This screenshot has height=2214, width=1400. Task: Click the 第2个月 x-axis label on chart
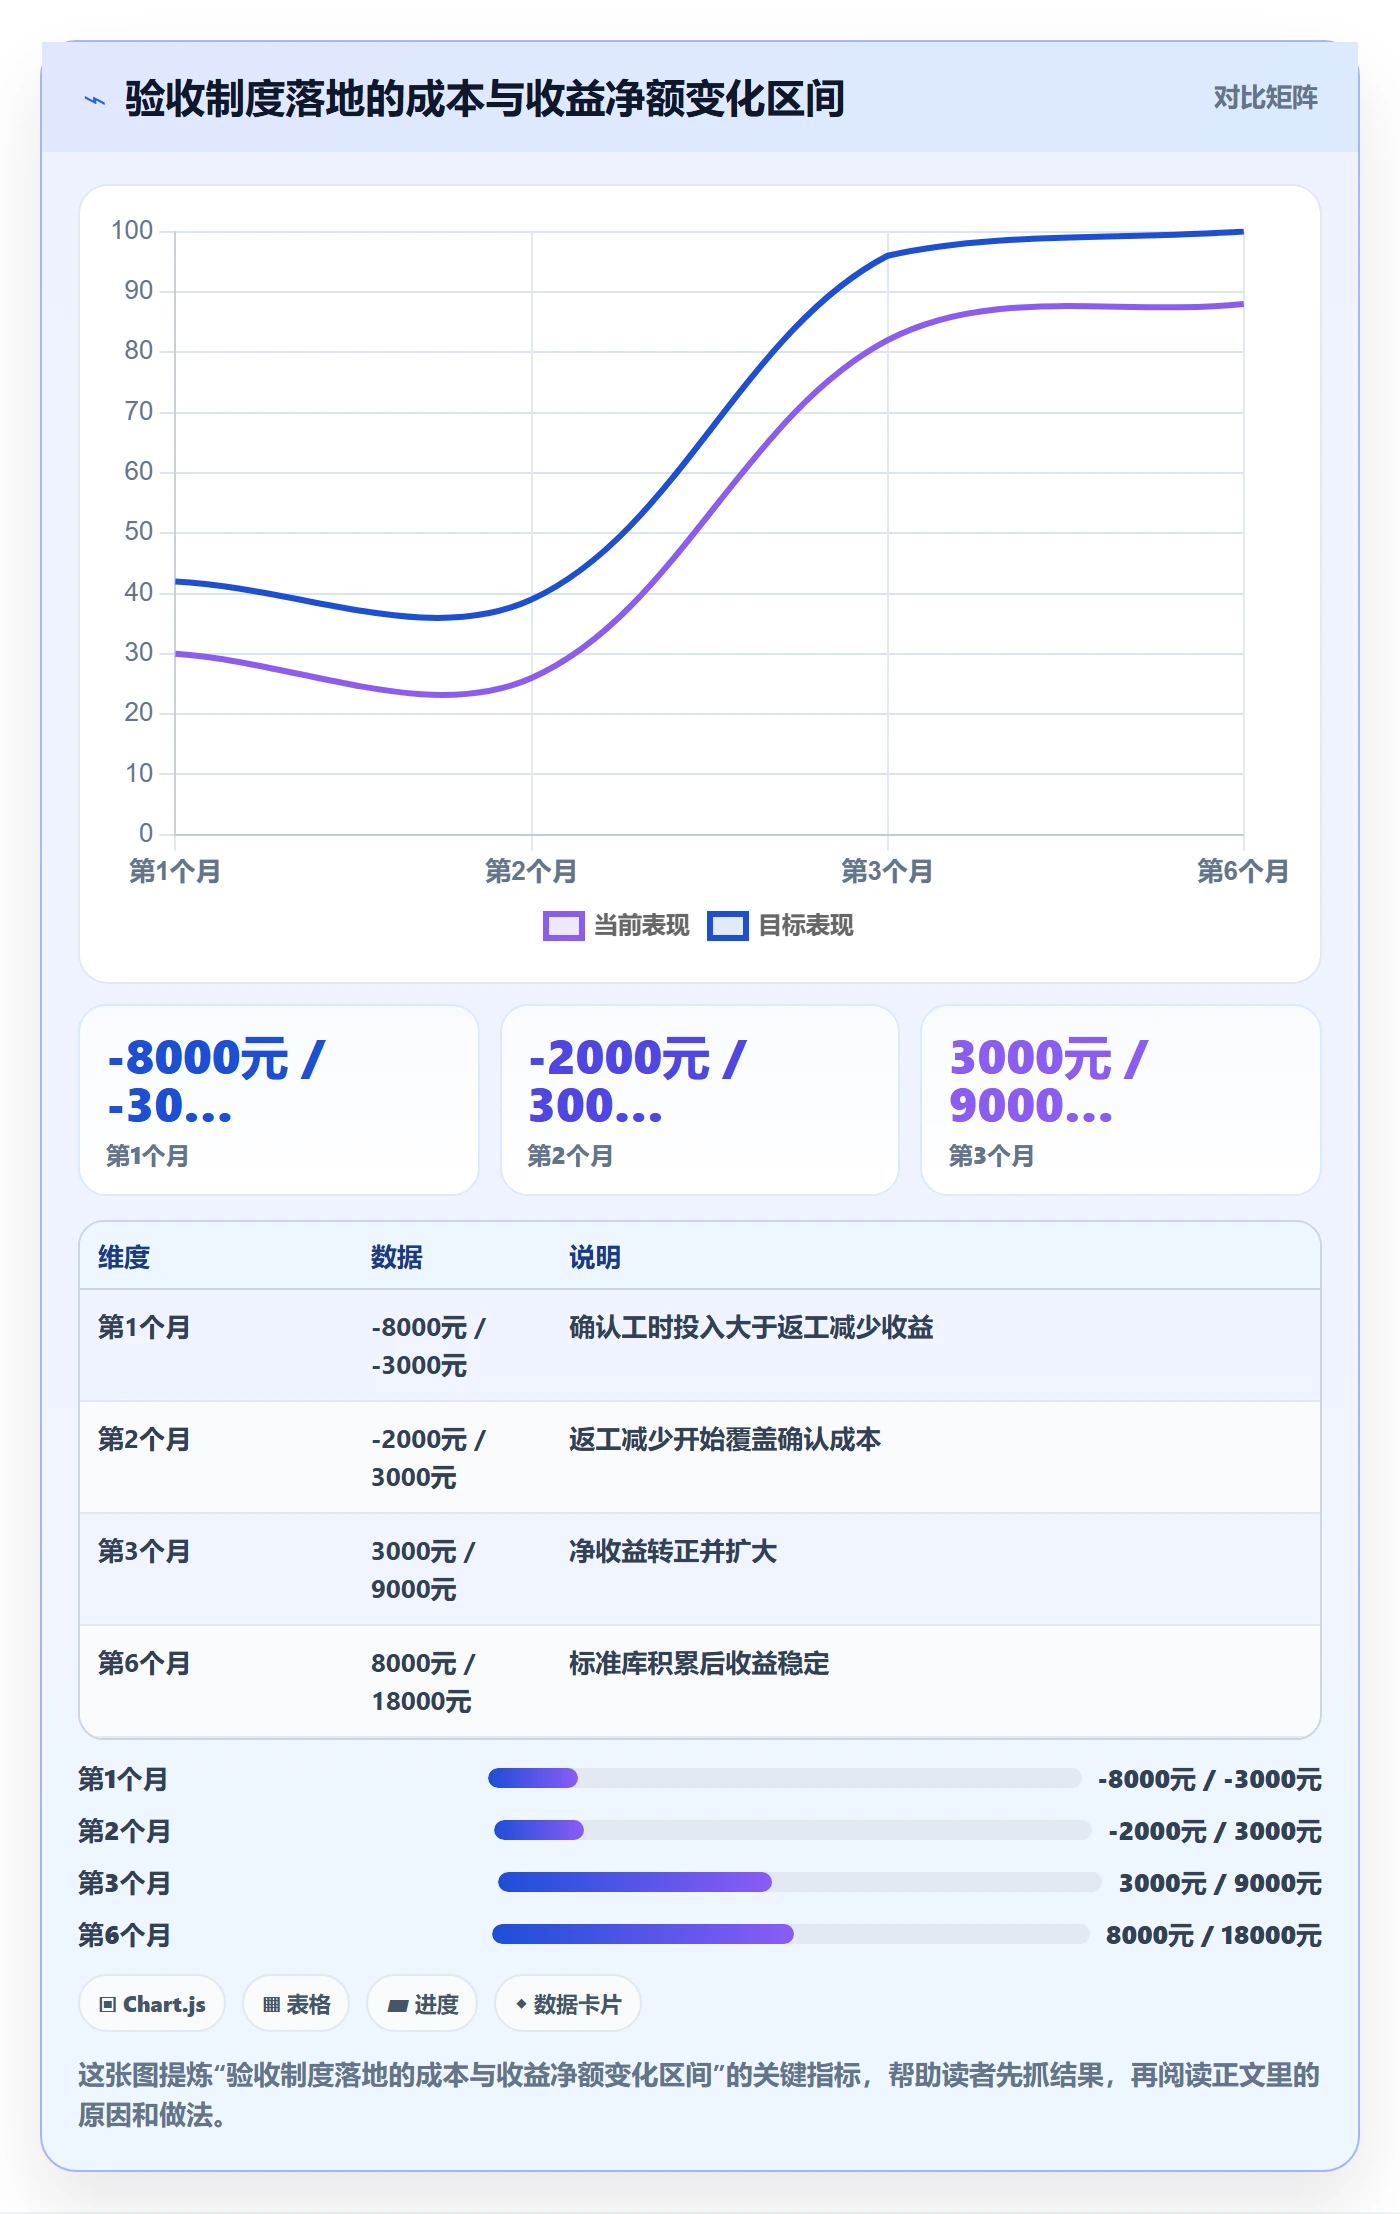click(531, 871)
